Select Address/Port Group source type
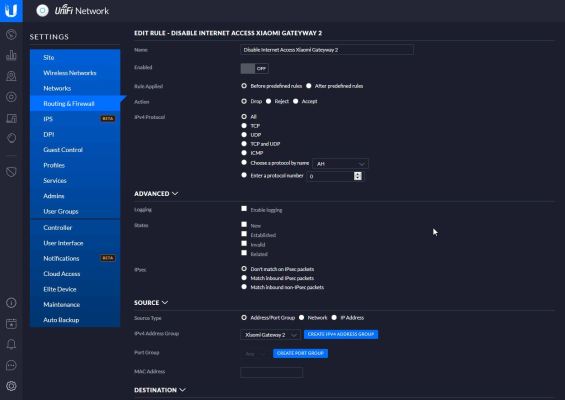 [x=244, y=317]
